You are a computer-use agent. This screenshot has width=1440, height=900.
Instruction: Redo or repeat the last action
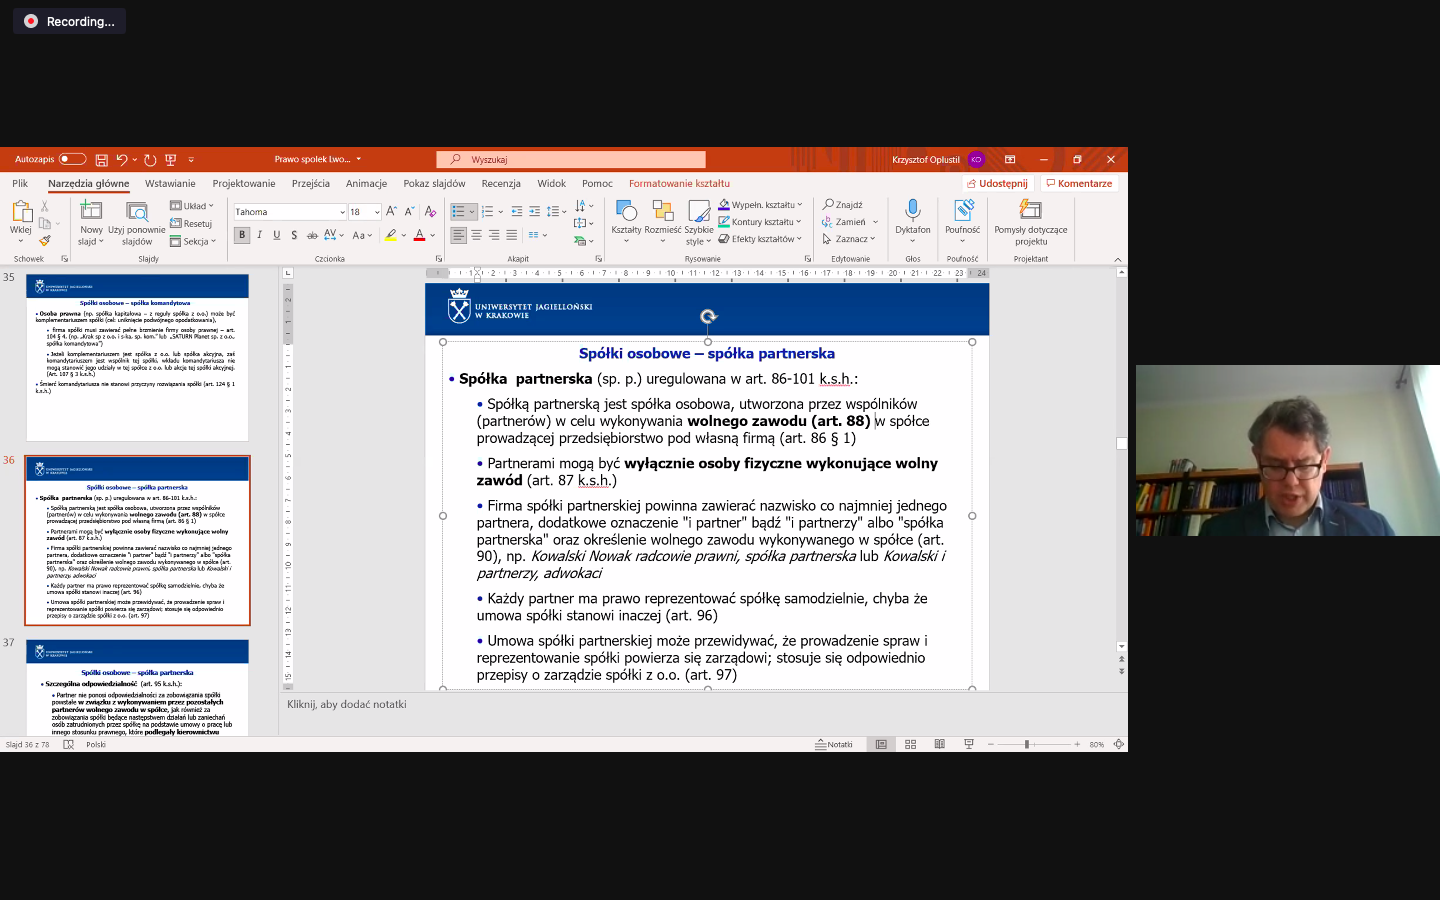(150, 159)
